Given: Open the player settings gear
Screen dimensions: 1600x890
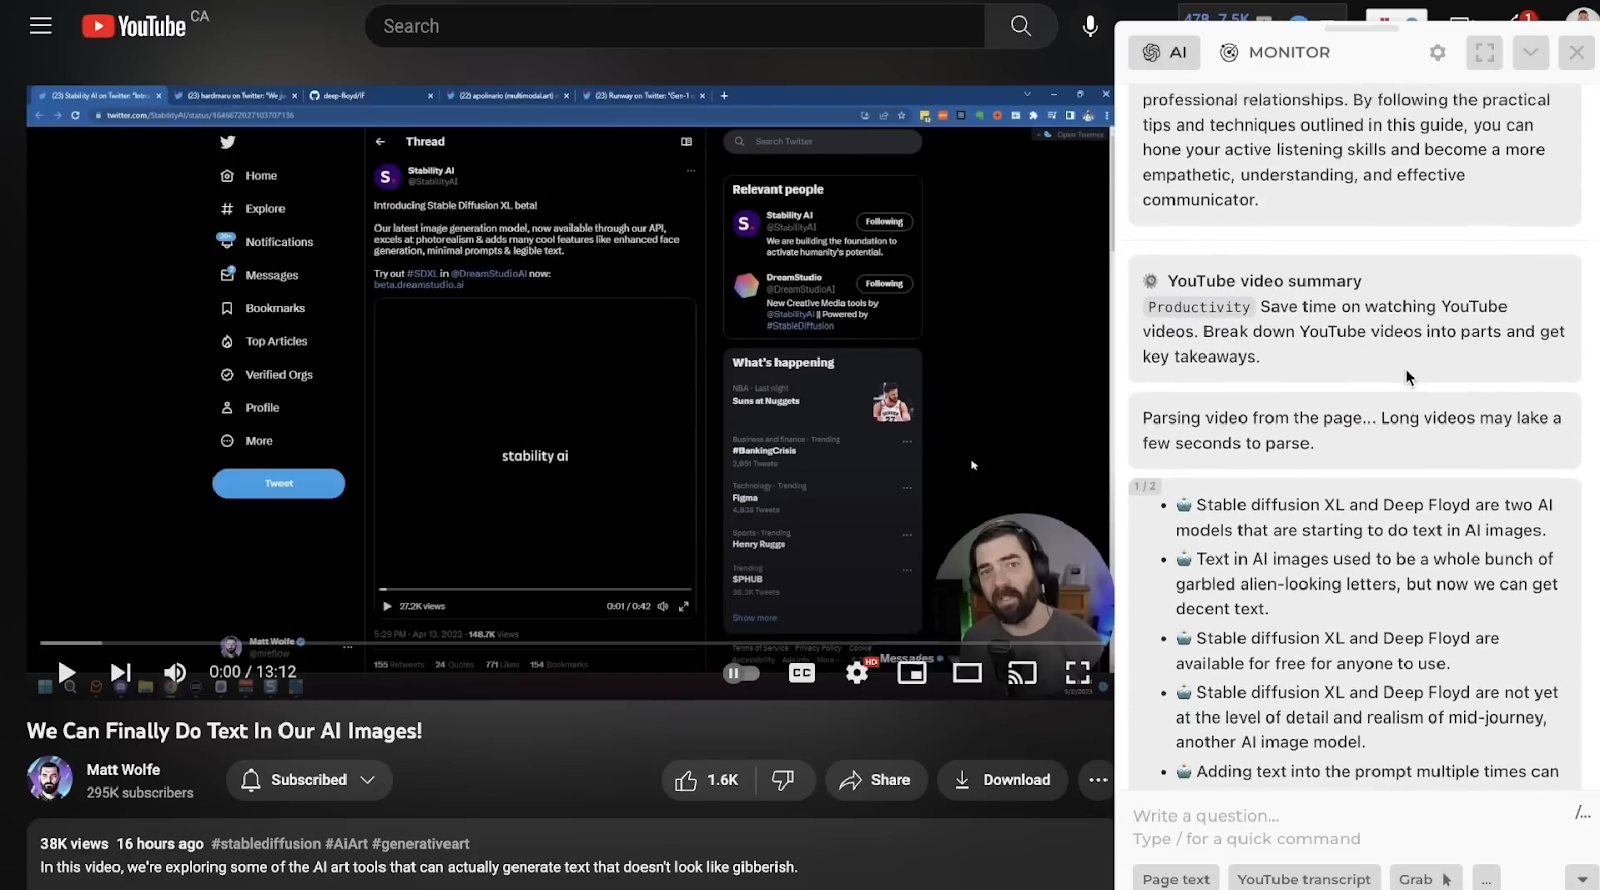Looking at the screenshot, I should tap(857, 673).
